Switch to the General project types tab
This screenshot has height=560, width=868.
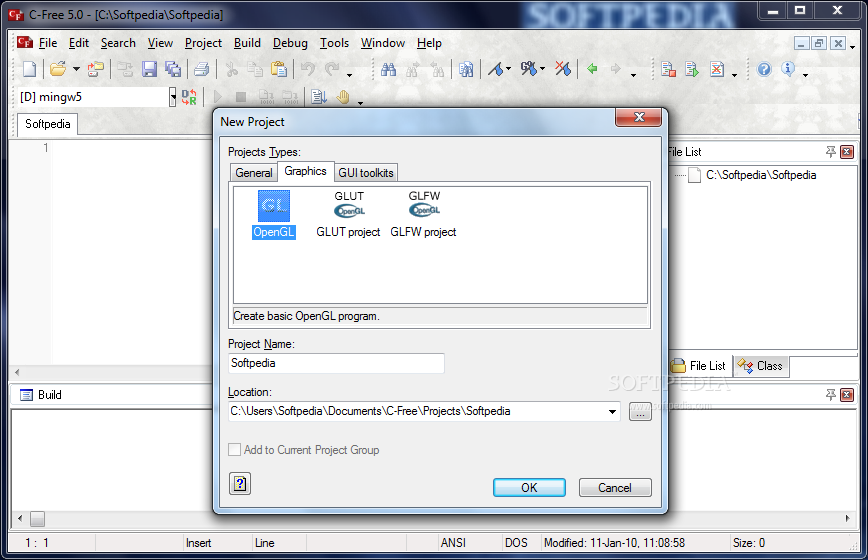[254, 173]
